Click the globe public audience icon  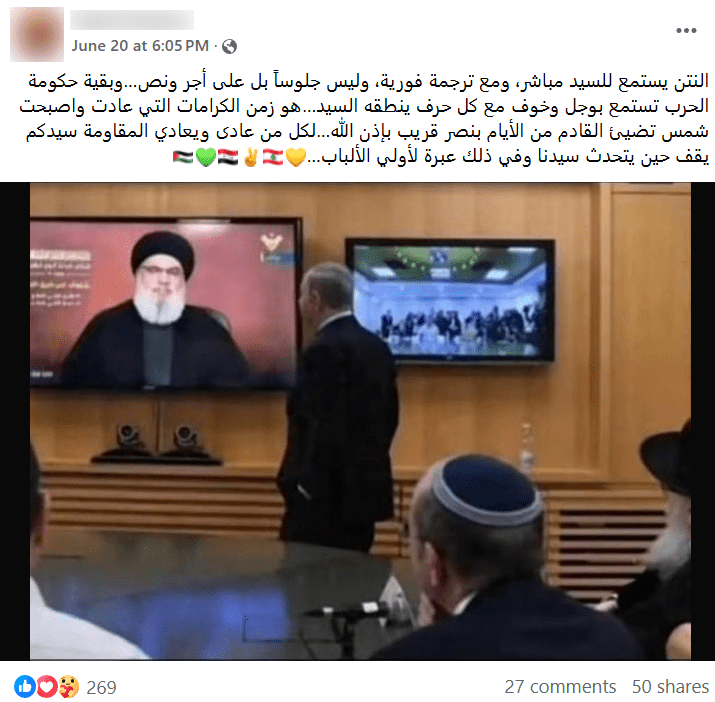[229, 46]
